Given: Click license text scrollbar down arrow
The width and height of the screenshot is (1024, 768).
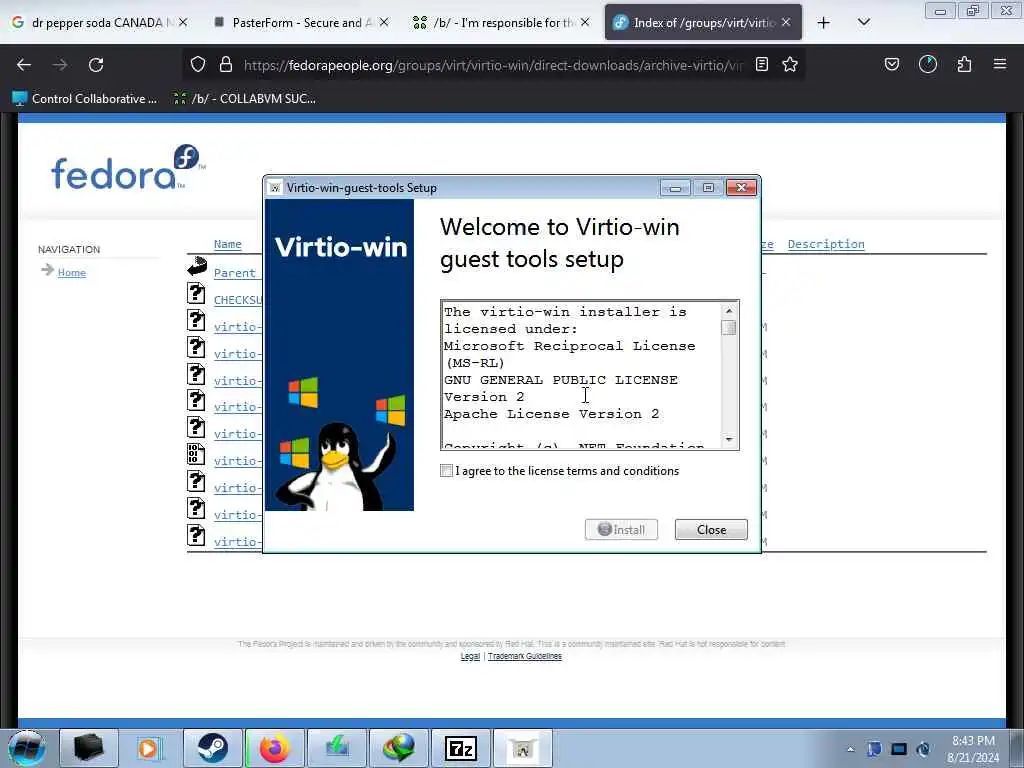Looking at the screenshot, I should (729, 440).
